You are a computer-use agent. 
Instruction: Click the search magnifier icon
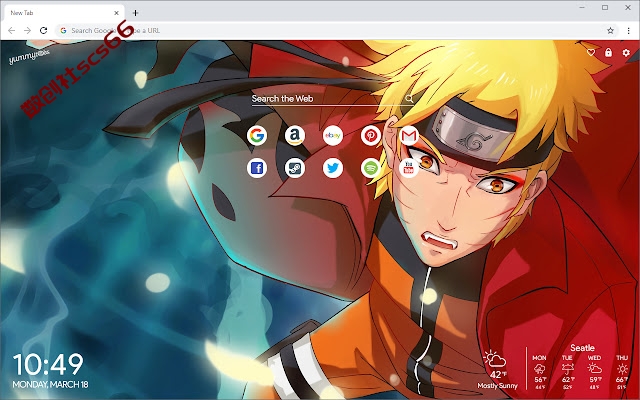(409, 98)
